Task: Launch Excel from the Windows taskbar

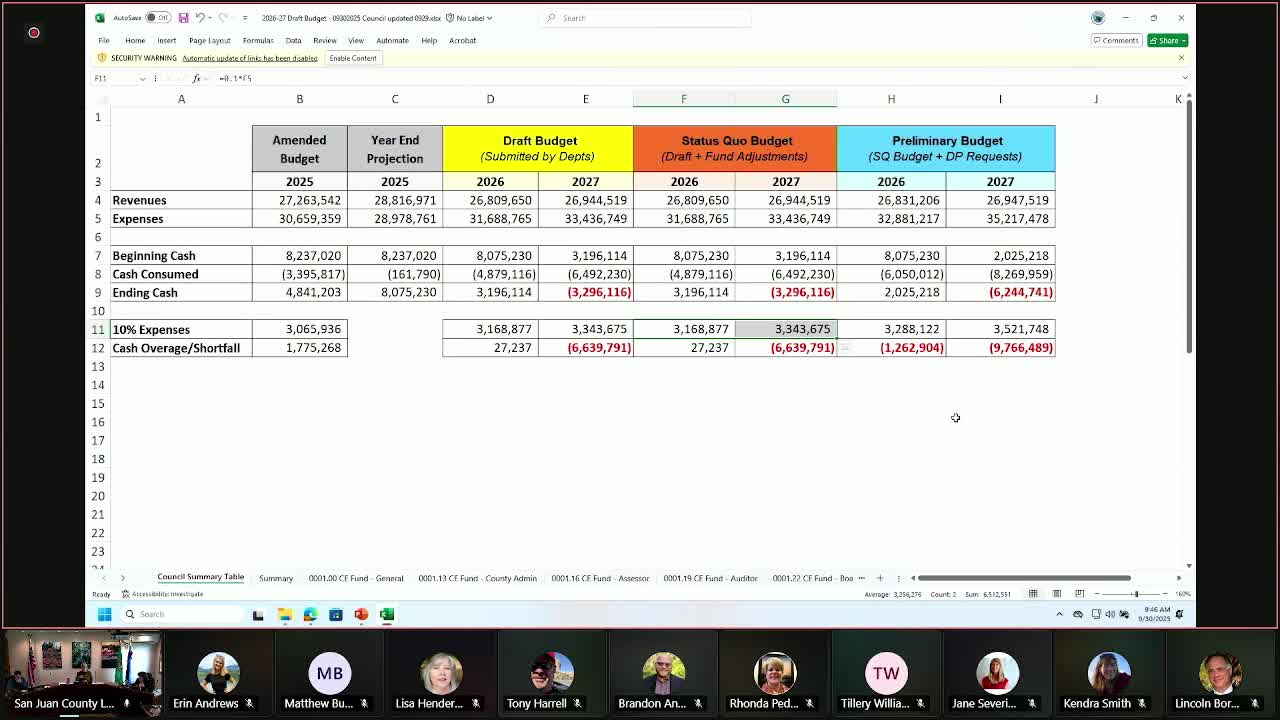Action: tap(388, 614)
